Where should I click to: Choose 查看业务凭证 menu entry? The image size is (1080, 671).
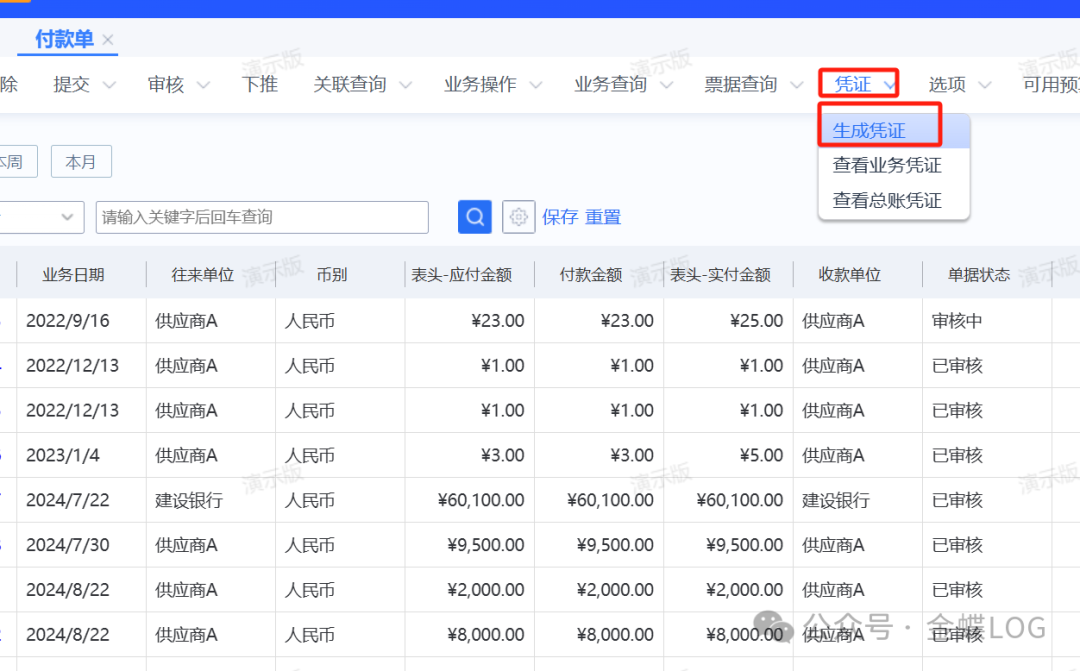886,166
